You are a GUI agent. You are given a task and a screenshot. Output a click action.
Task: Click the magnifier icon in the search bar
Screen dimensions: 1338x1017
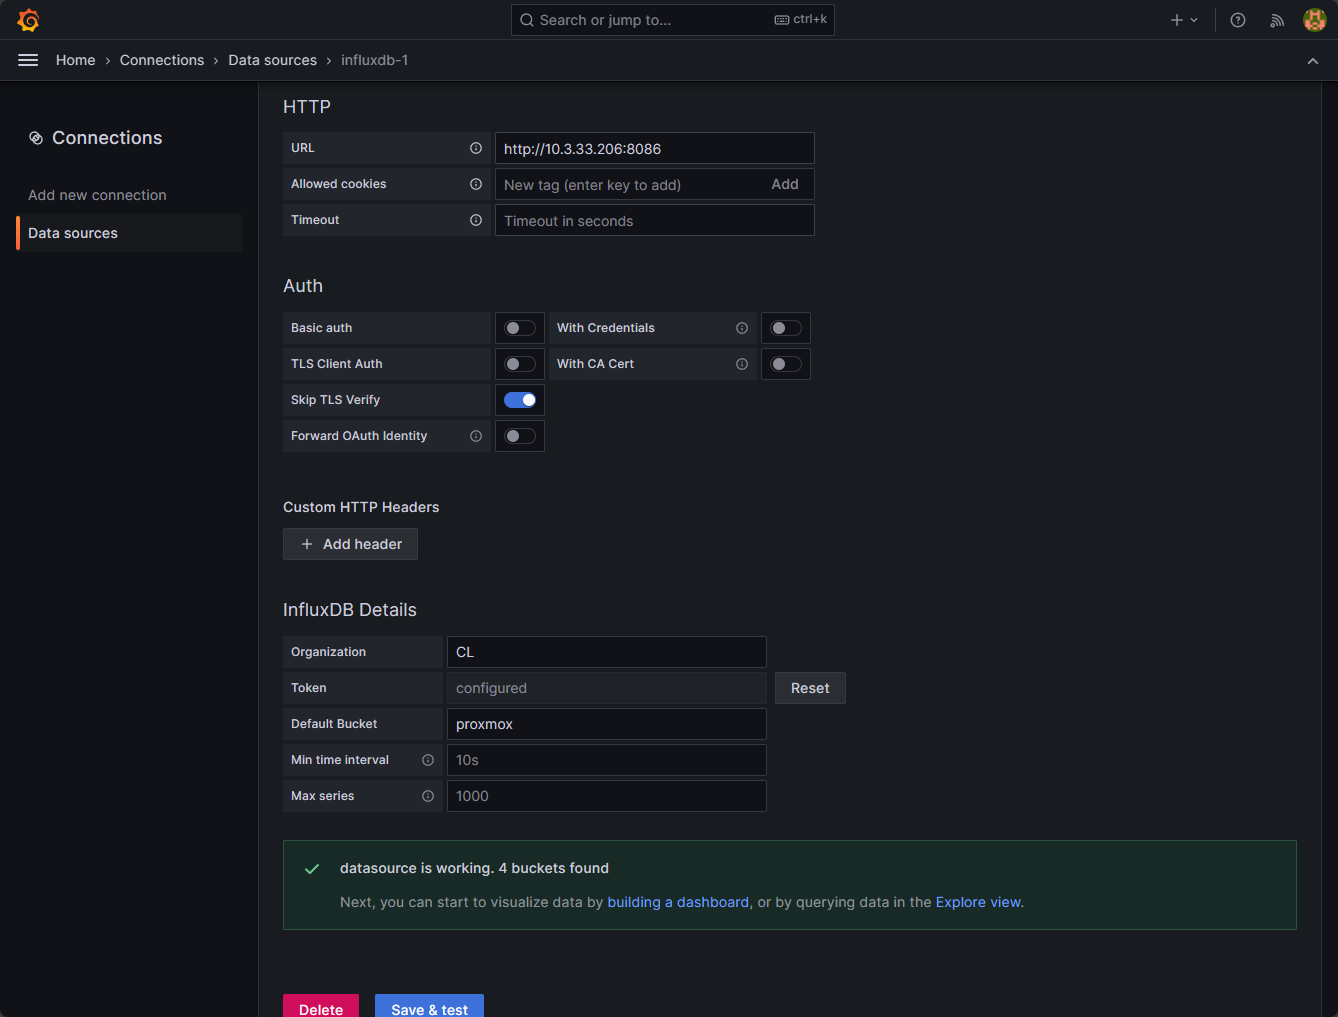coord(527,20)
